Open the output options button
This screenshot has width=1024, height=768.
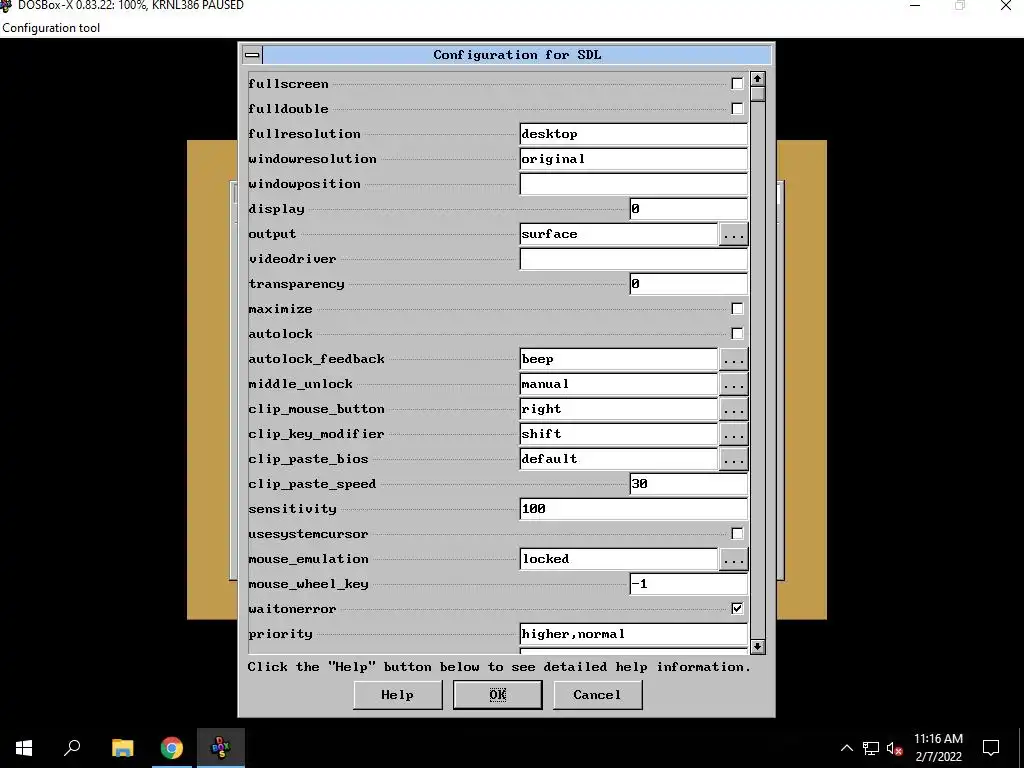pos(733,234)
